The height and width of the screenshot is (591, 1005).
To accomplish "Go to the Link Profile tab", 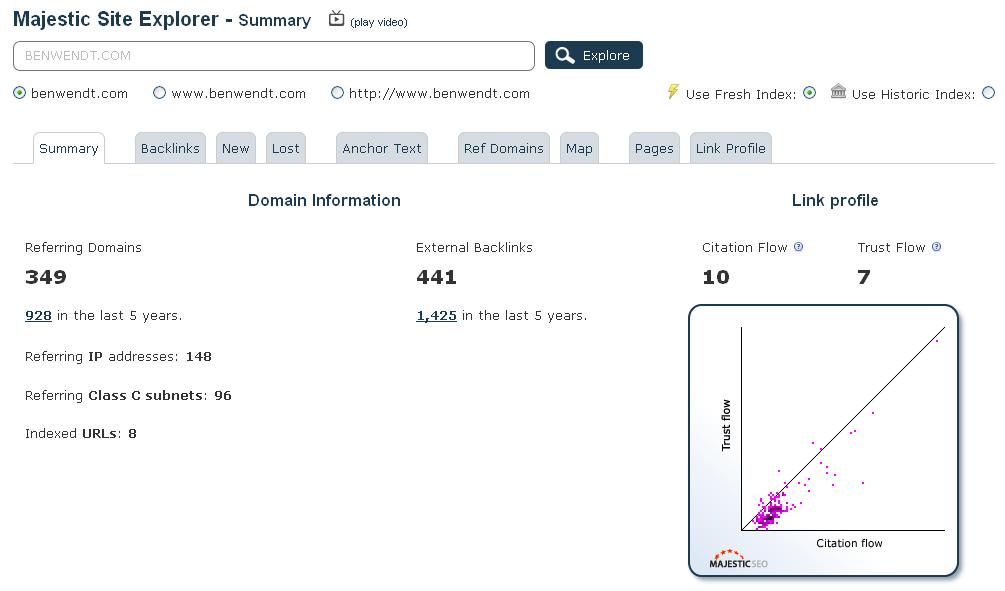I will 730,148.
